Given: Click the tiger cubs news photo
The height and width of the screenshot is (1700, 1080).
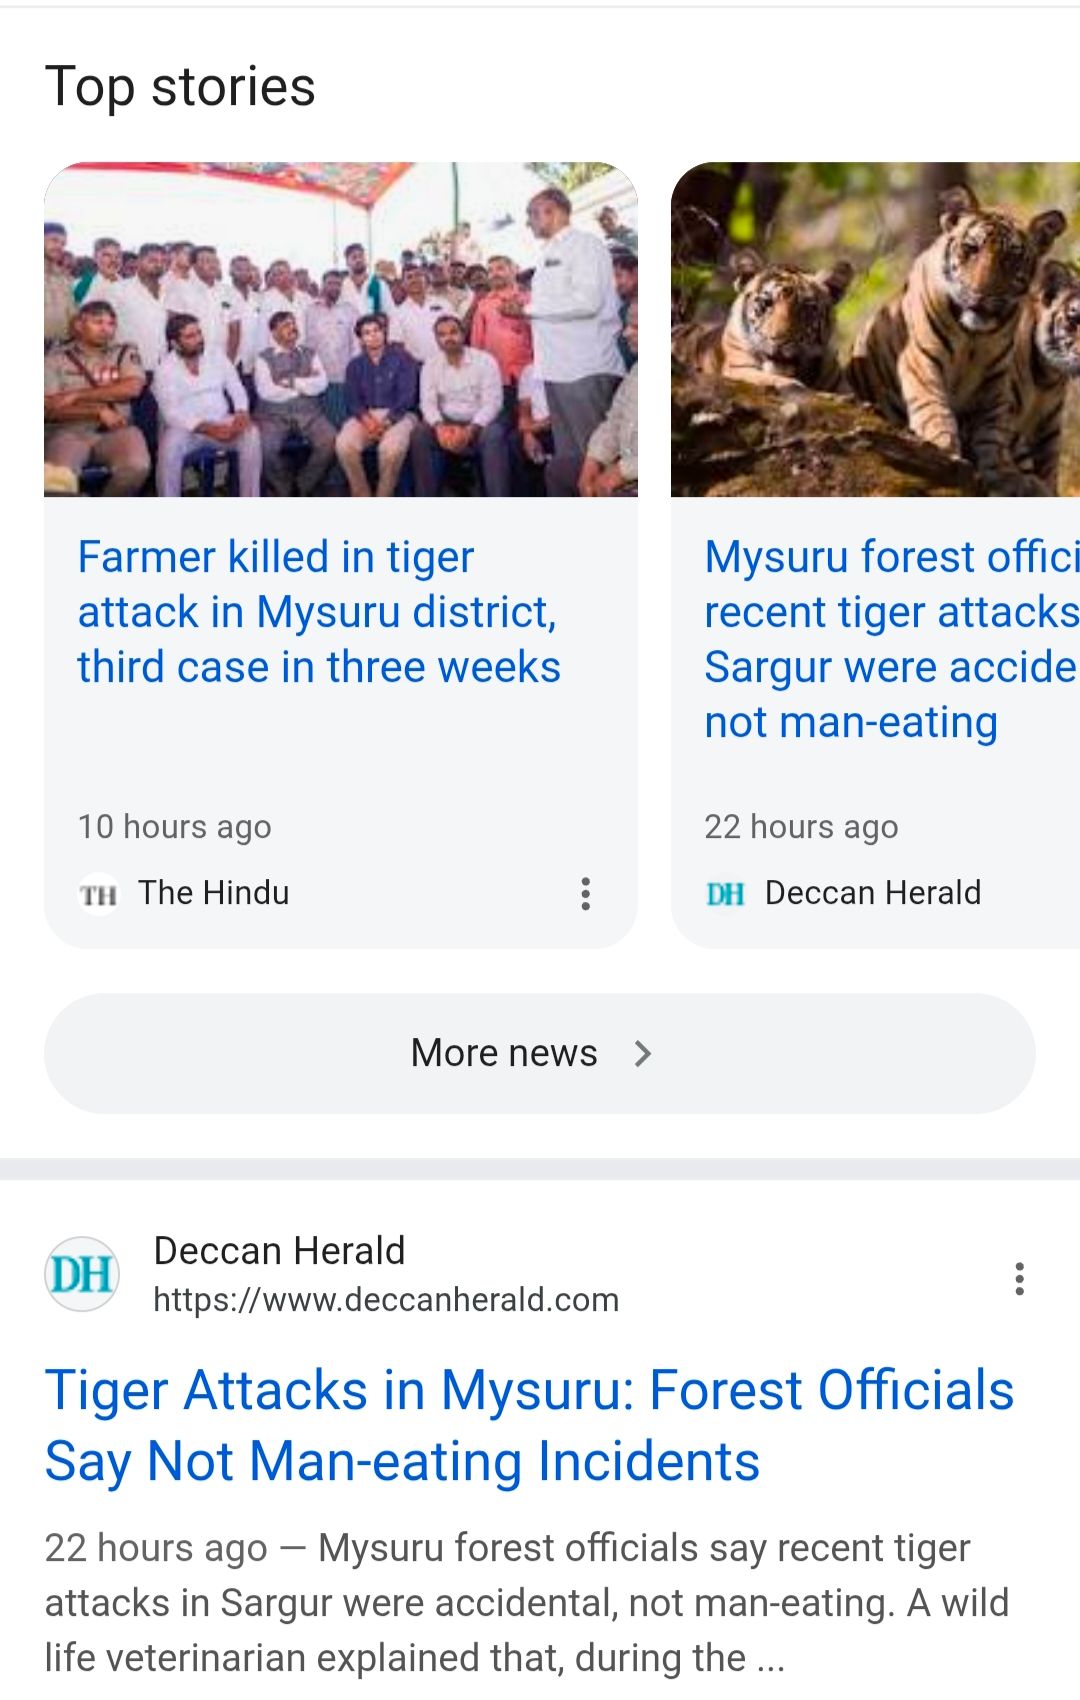Looking at the screenshot, I should (875, 330).
